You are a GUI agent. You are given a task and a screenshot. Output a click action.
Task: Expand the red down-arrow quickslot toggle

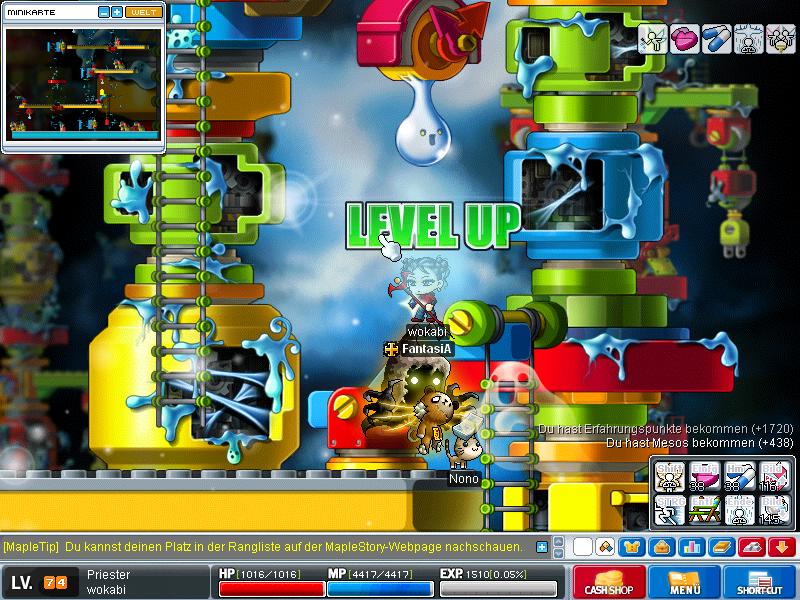click(x=780, y=547)
